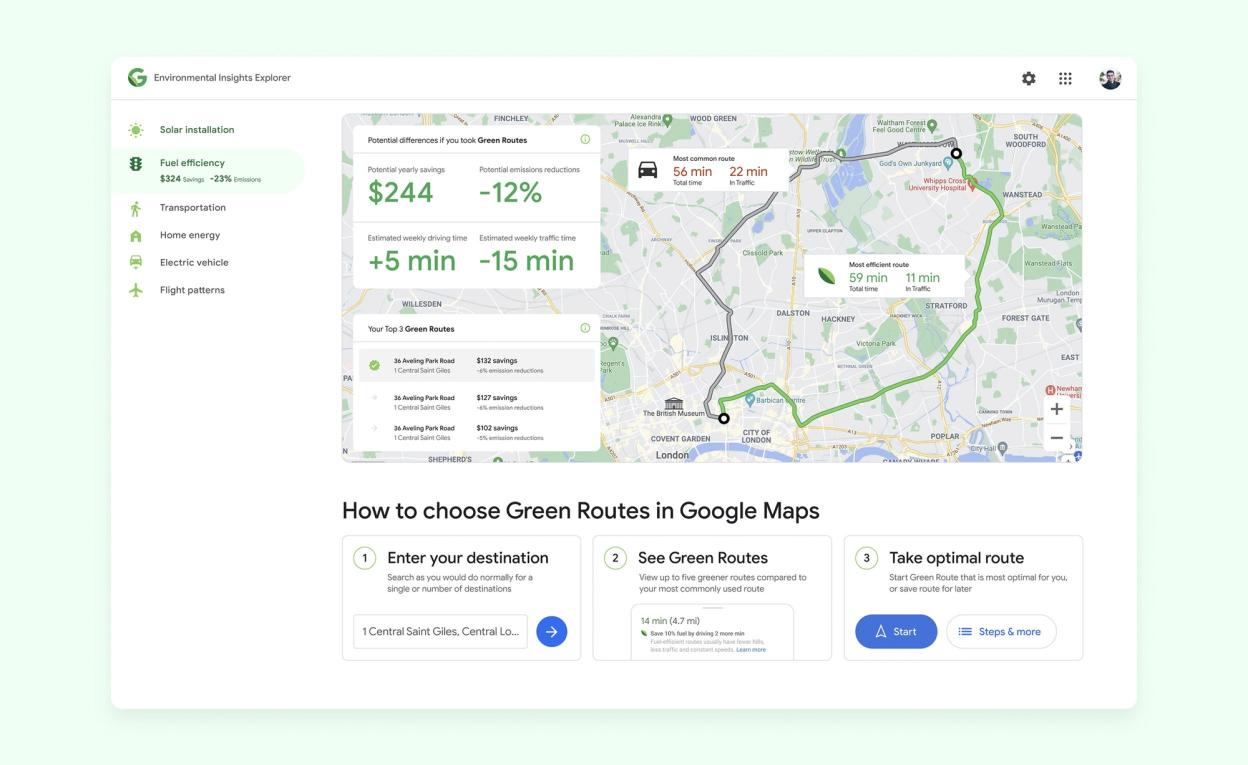Viewport: 1248px width, 765px height.
Task: Click the -12% emissions reduction value
Action: (511, 194)
